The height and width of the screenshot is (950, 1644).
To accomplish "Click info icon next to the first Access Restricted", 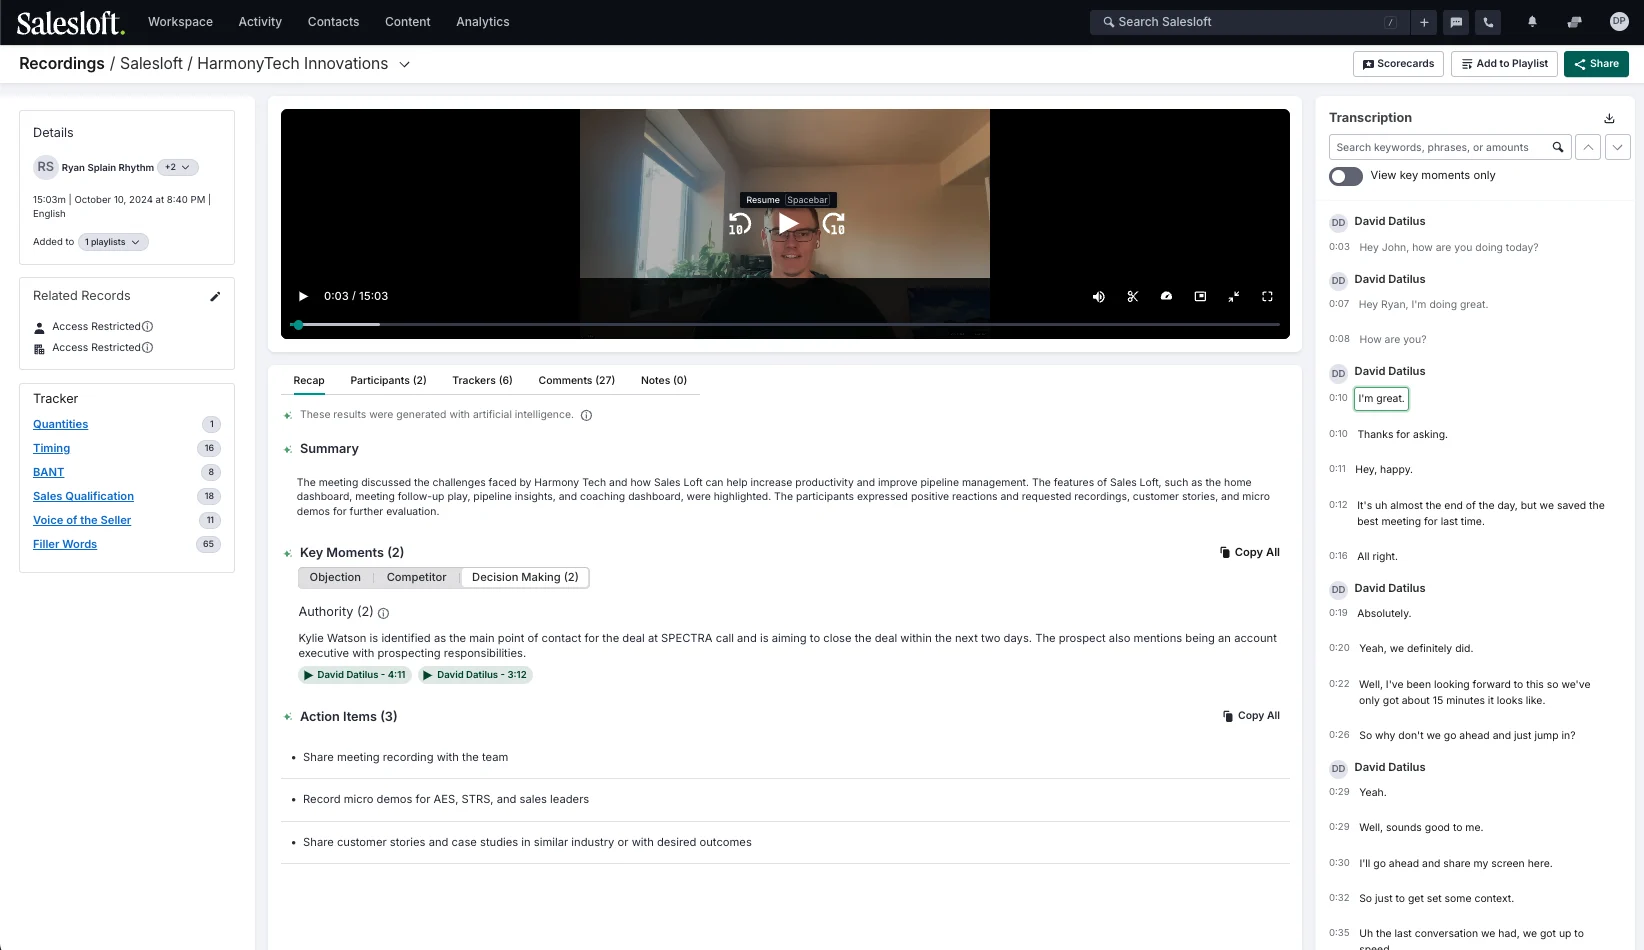I will coord(147,326).
